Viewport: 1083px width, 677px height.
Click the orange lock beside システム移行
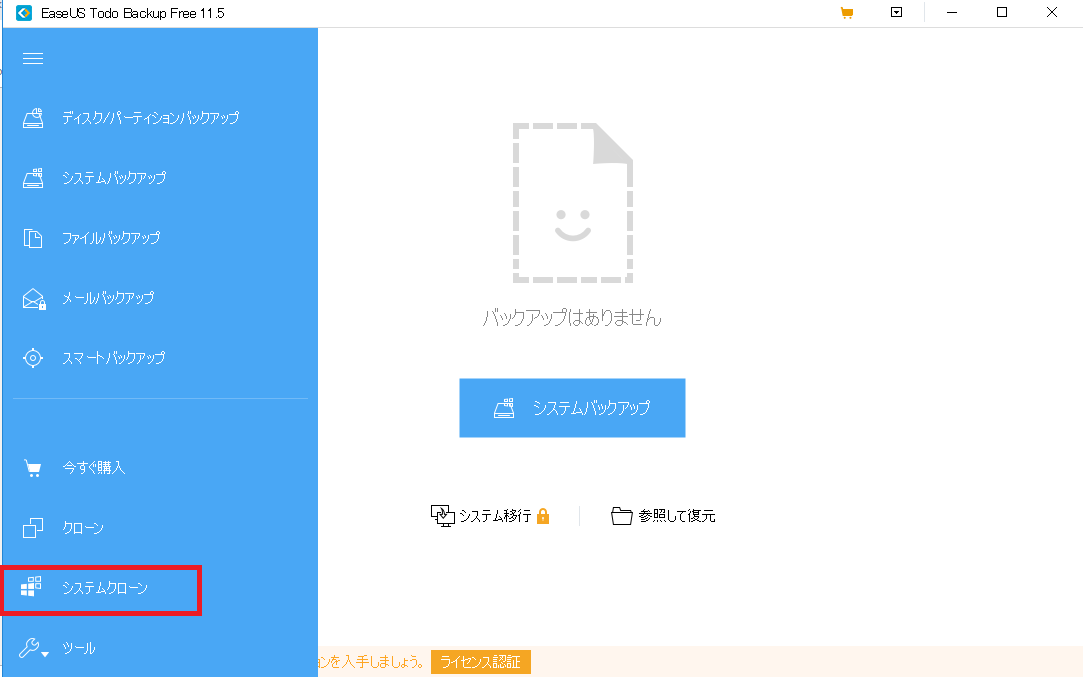pyautogui.click(x=543, y=516)
